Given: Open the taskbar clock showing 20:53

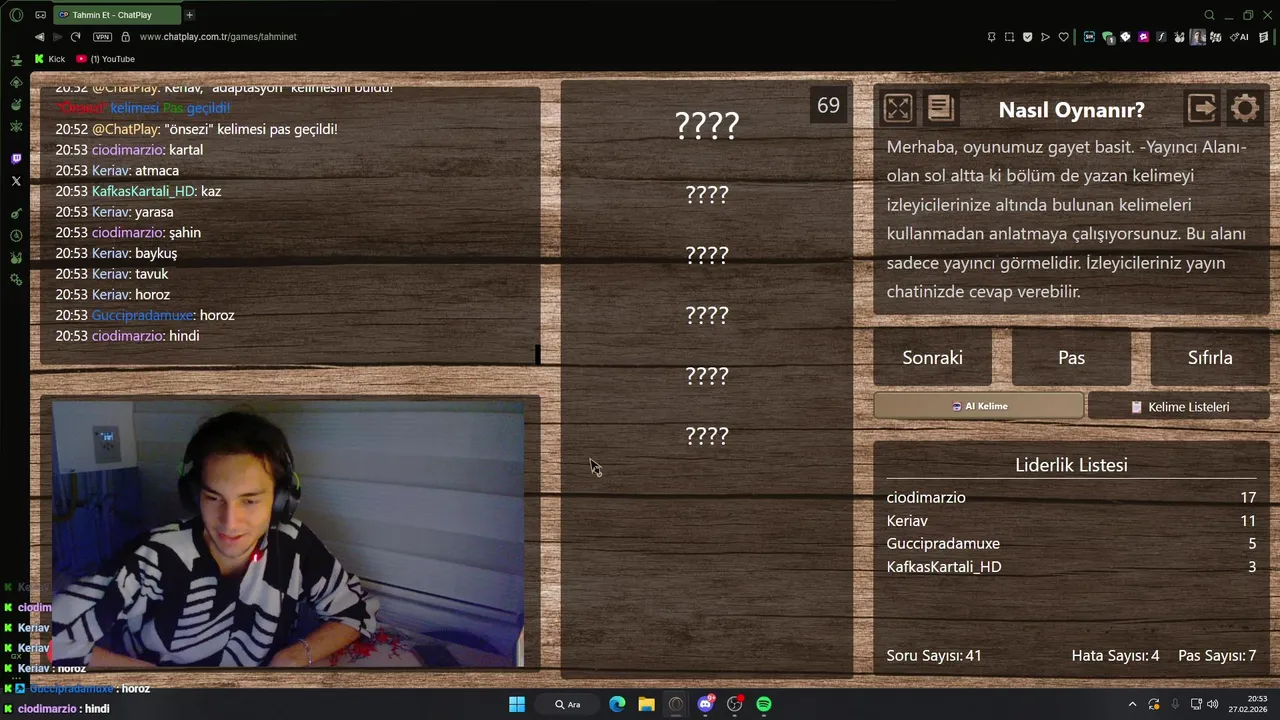Looking at the screenshot, I should (1248, 704).
